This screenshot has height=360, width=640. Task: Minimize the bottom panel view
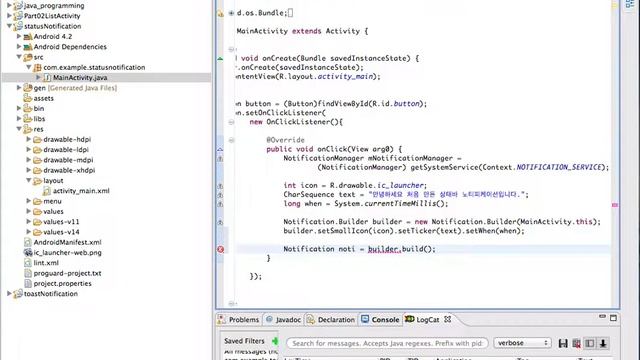[602, 317]
